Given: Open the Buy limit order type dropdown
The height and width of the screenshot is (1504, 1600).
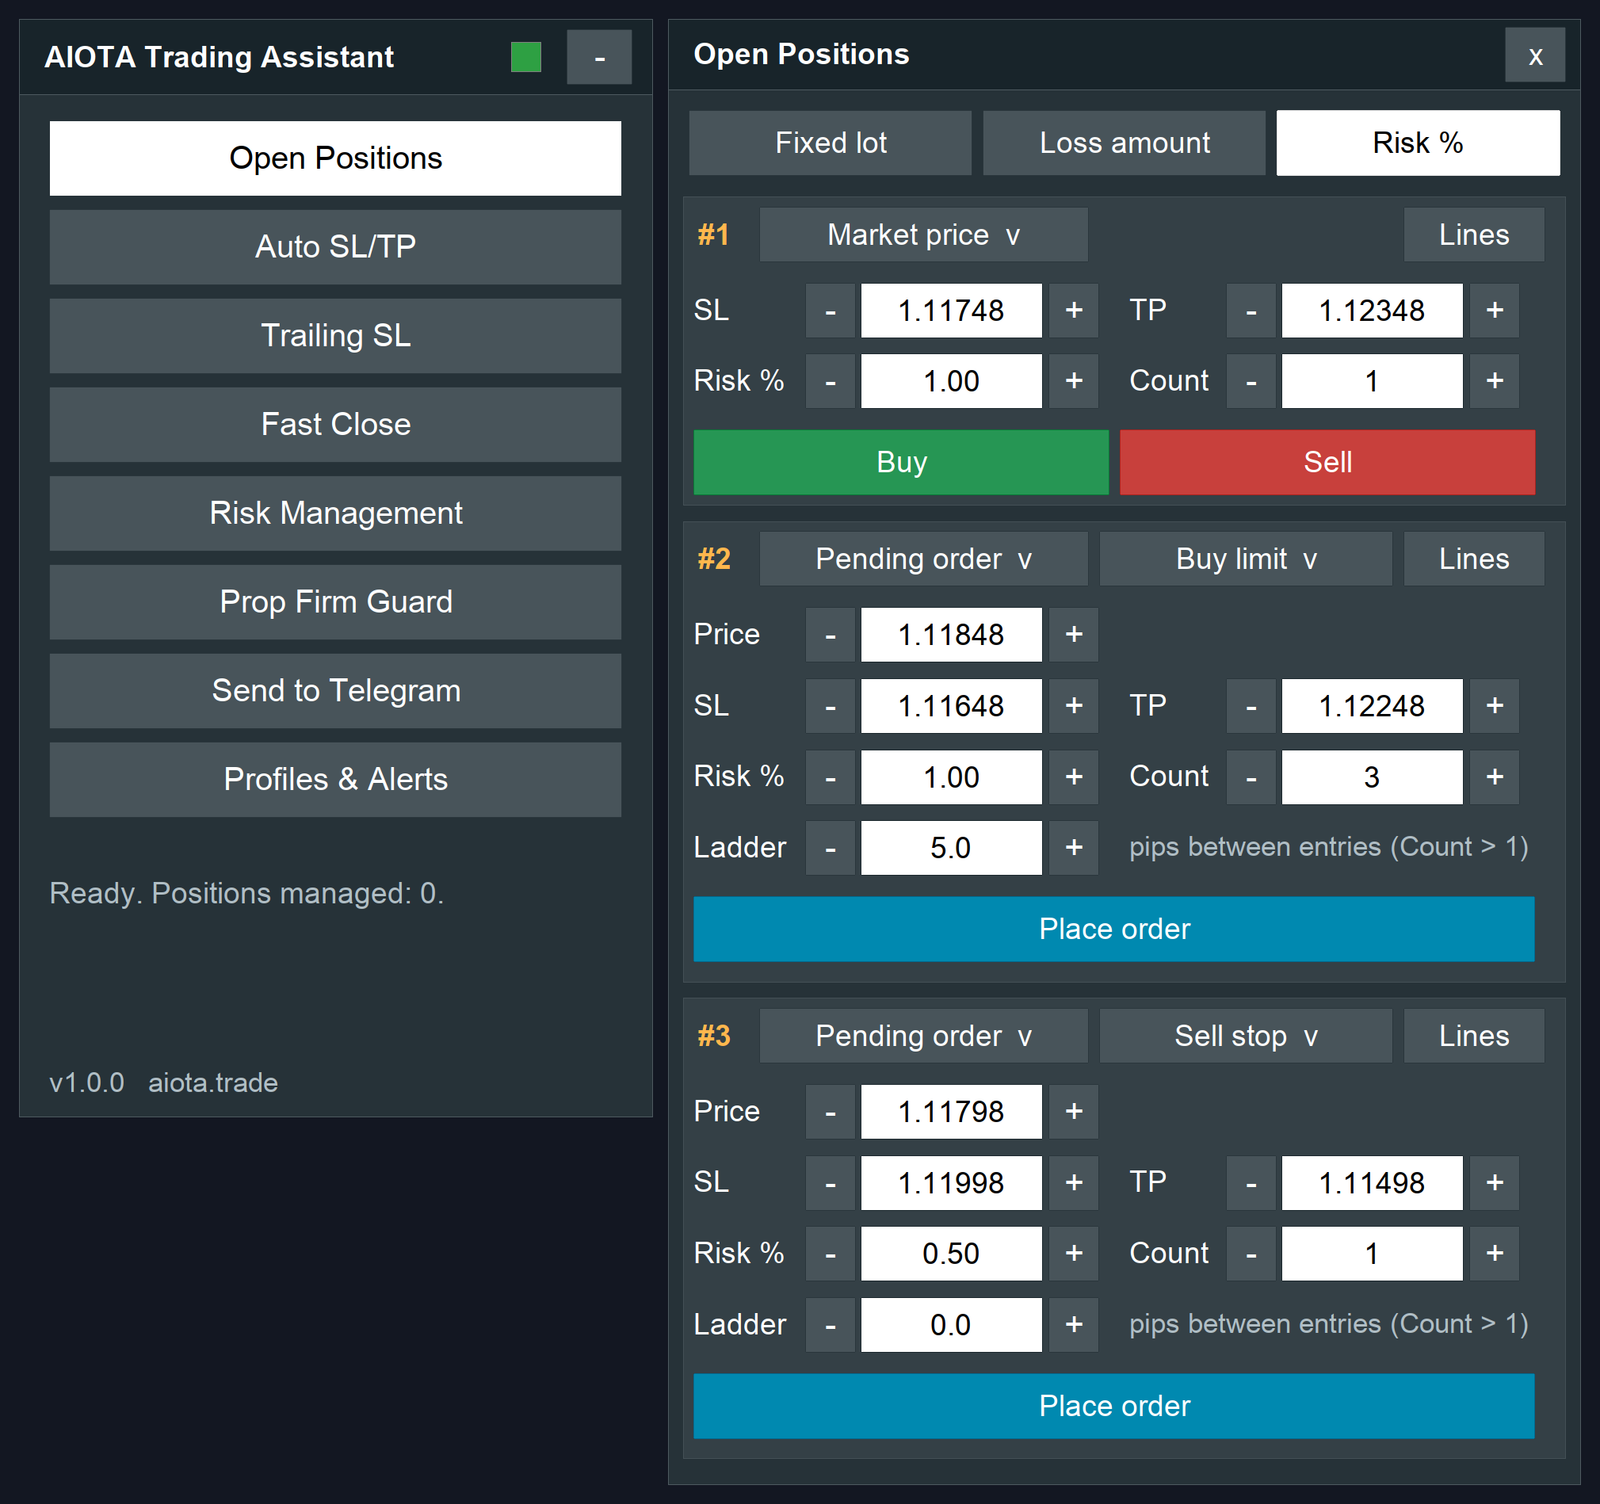Looking at the screenshot, I should 1246,559.
